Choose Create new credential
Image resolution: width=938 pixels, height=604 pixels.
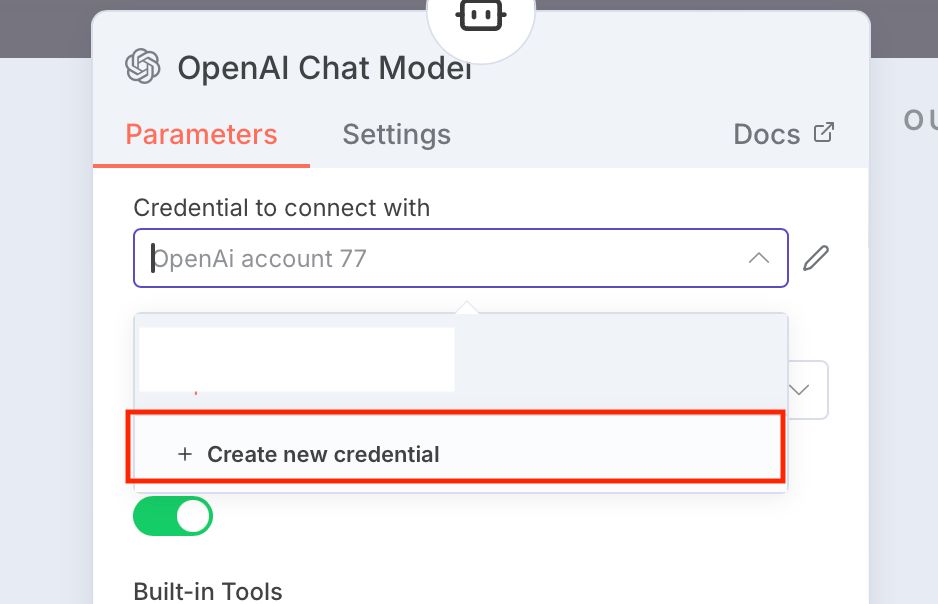click(323, 454)
